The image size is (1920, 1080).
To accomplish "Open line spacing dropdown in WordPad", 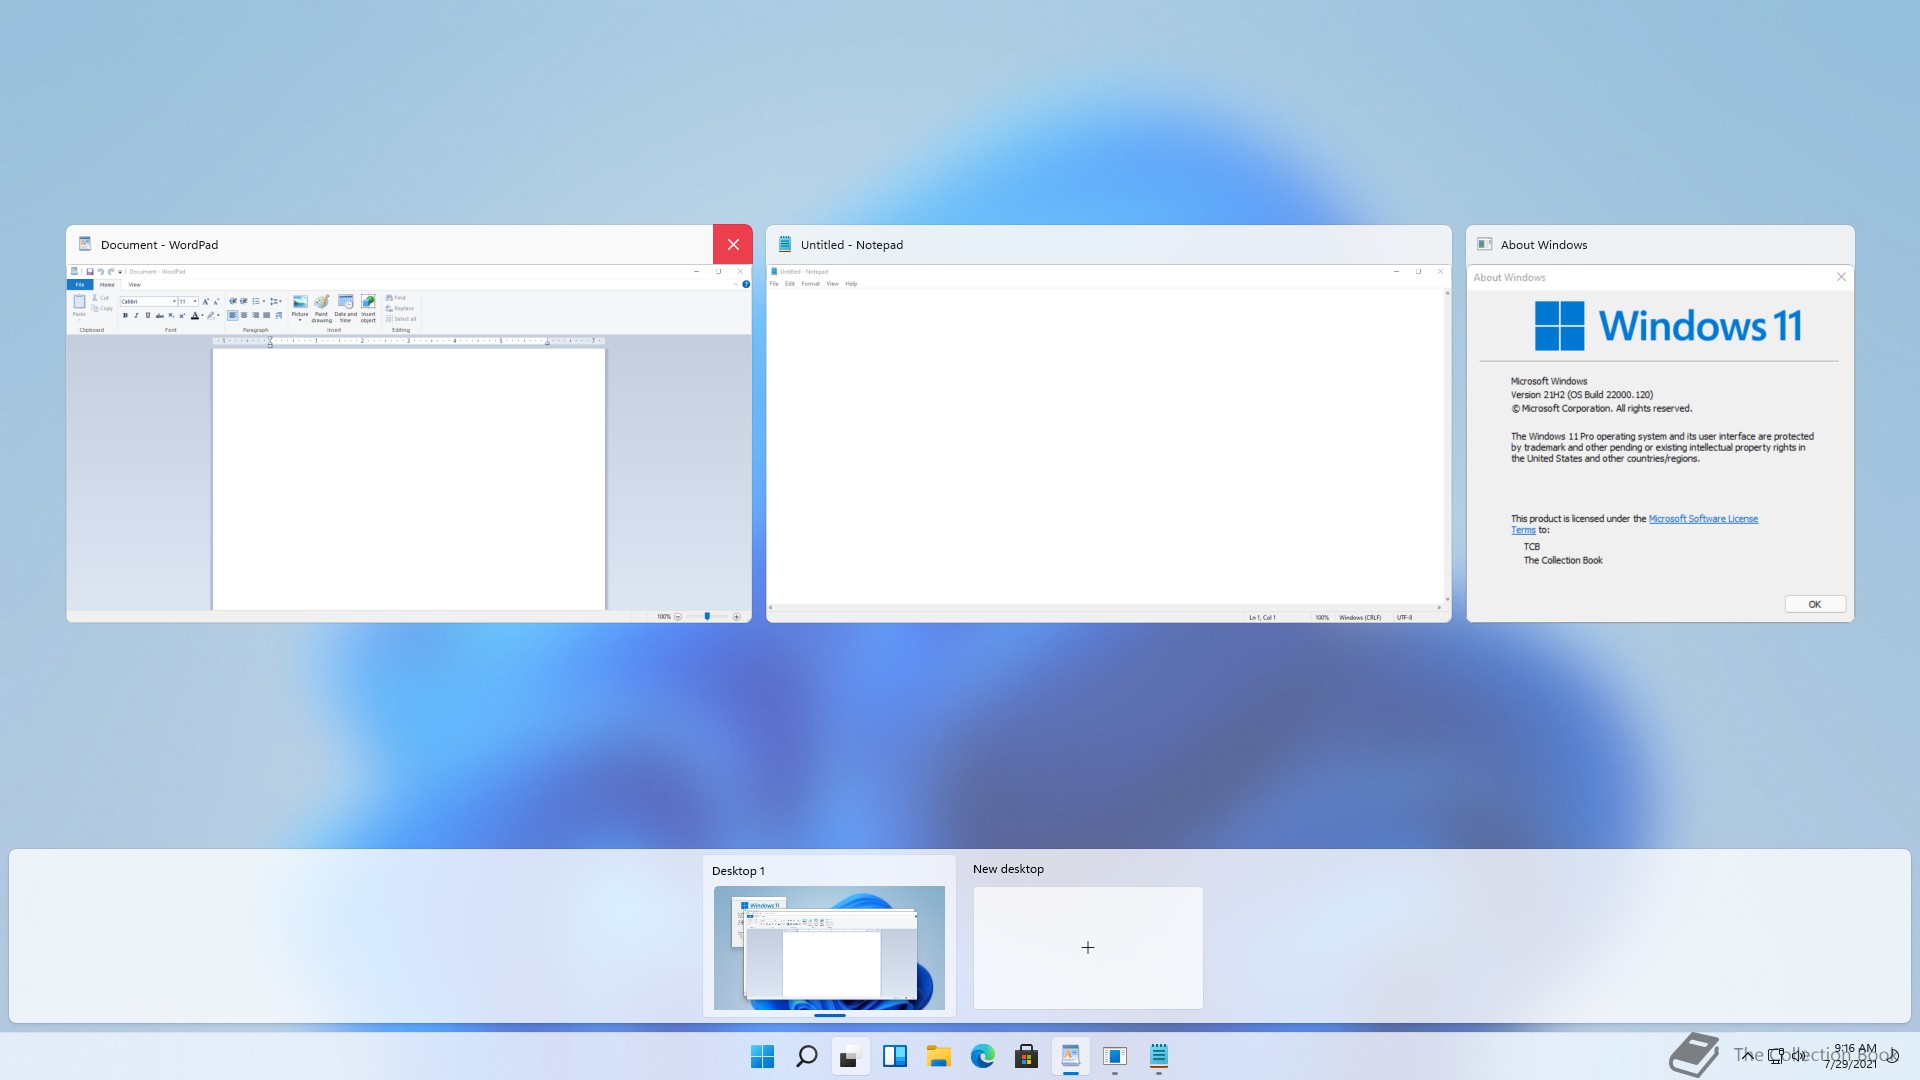I will click(x=276, y=301).
